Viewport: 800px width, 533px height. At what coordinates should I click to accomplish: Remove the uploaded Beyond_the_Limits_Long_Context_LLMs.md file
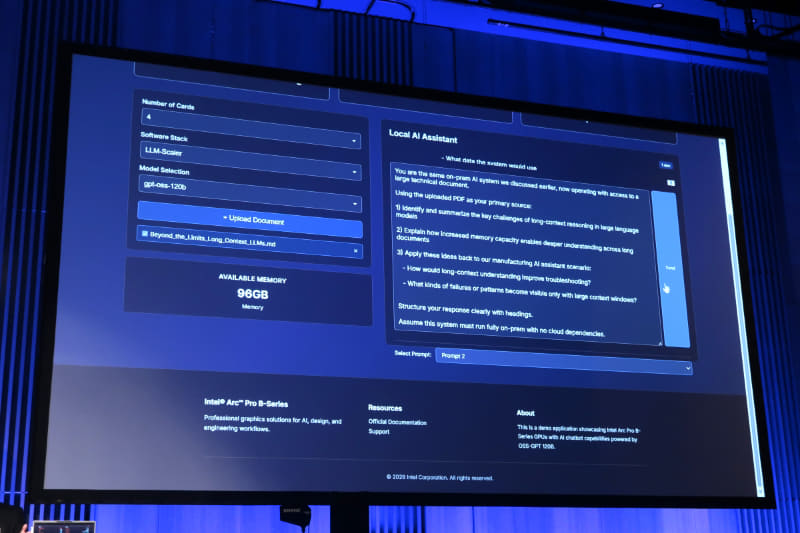[x=356, y=251]
